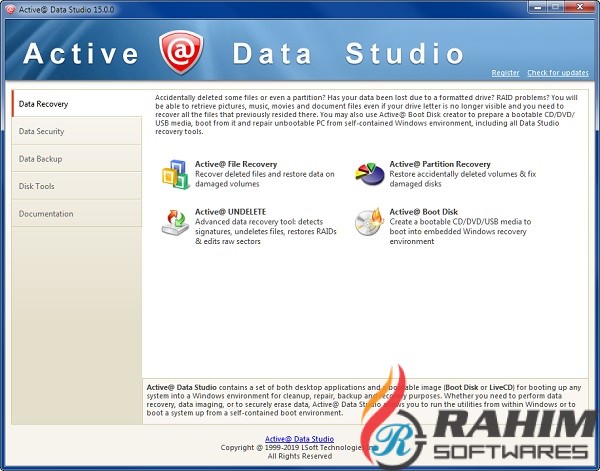The image size is (600, 471).
Task: Click the red Active@ shield logo
Action: click(181, 52)
